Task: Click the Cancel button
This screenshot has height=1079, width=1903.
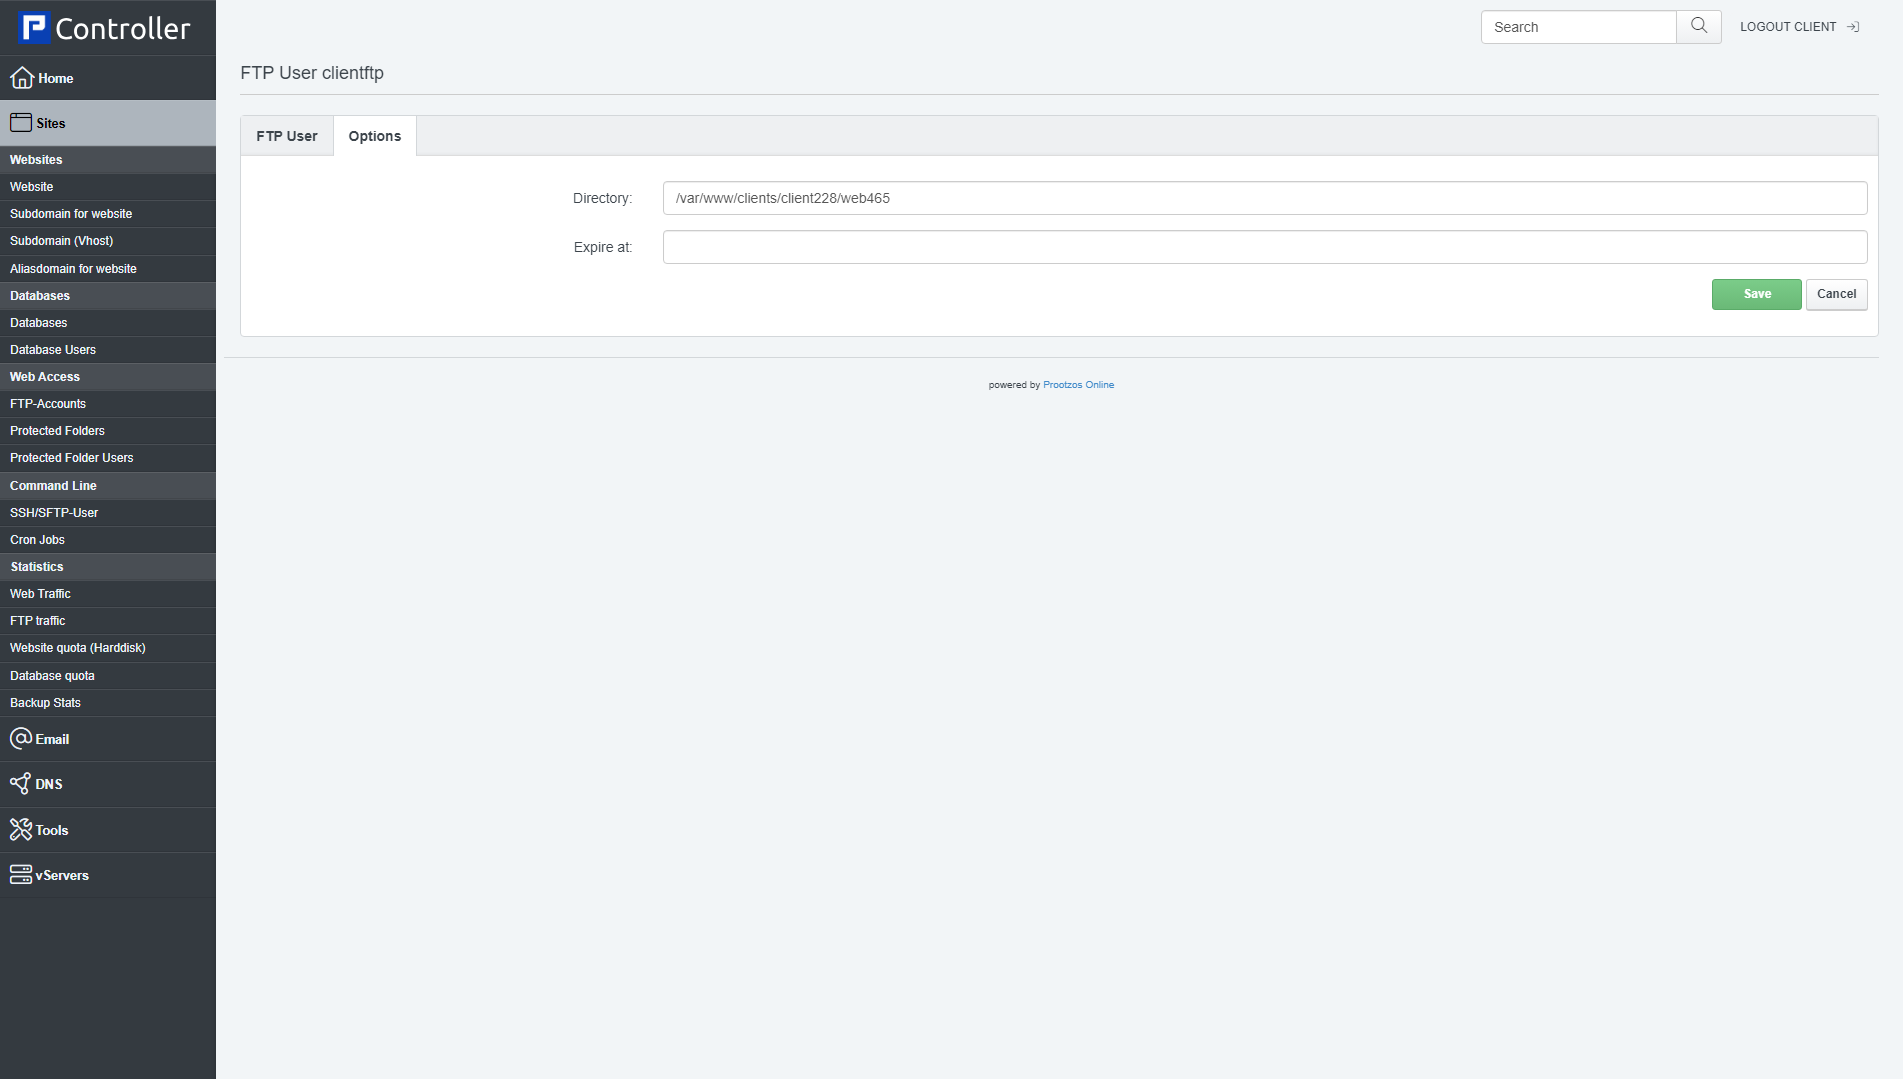Action: tap(1836, 294)
